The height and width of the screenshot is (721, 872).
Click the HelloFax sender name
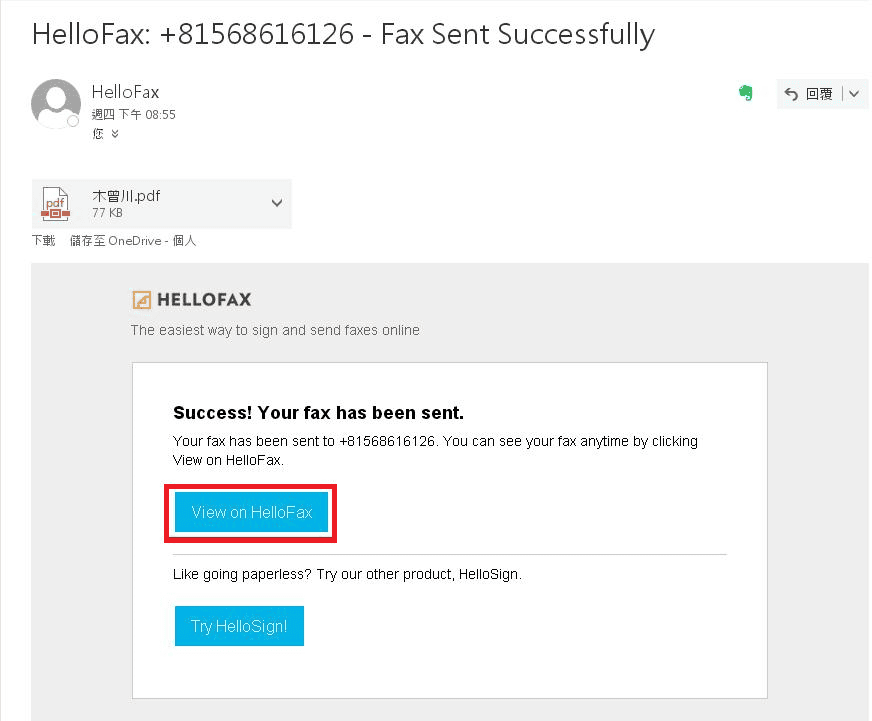pyautogui.click(x=125, y=93)
